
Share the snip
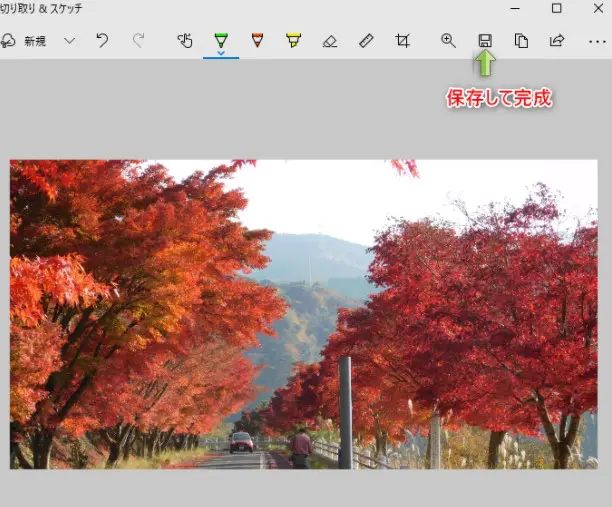click(557, 40)
